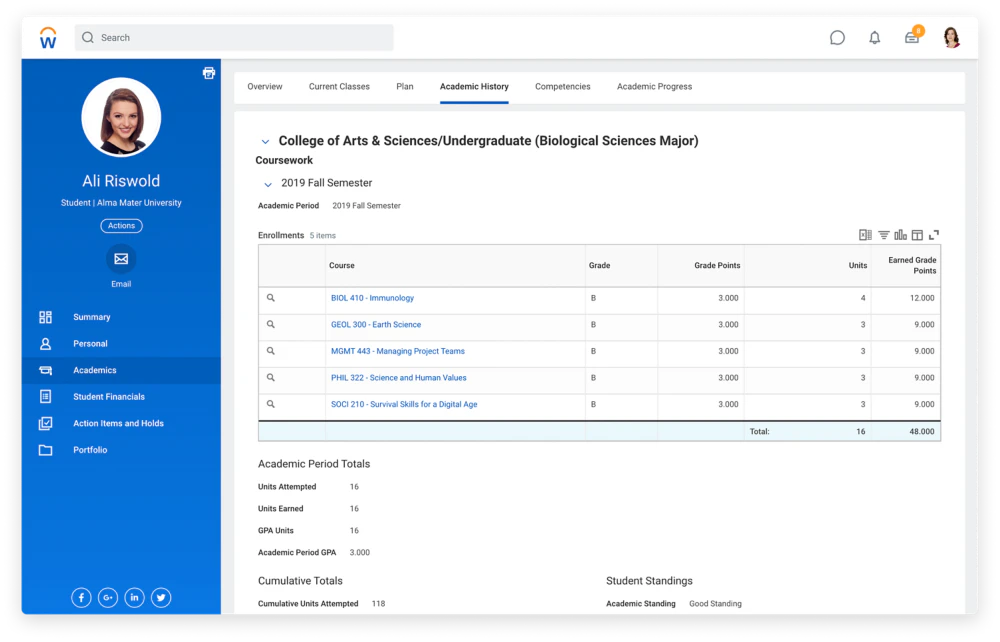Switch to the Competencies tab
This screenshot has width=1000, height=642.
(562, 86)
